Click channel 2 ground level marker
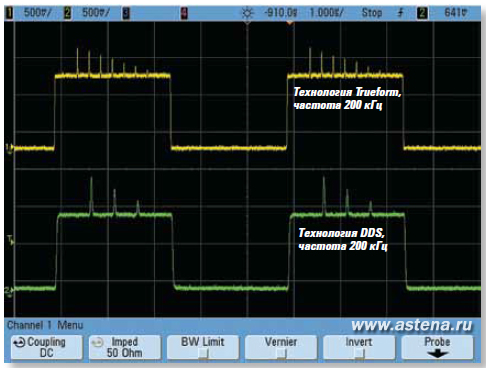 click(x=9, y=289)
